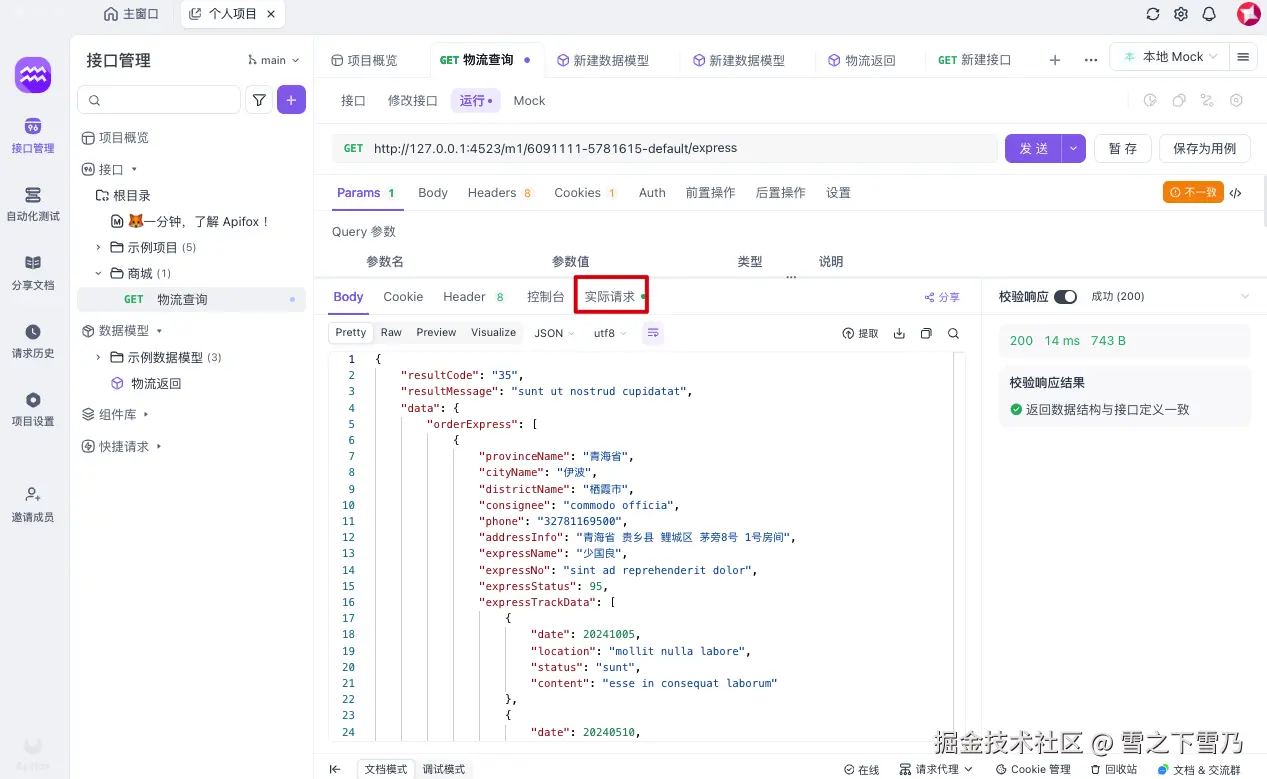Open the Headers request tab
This screenshot has height=779, width=1267.
coord(500,193)
